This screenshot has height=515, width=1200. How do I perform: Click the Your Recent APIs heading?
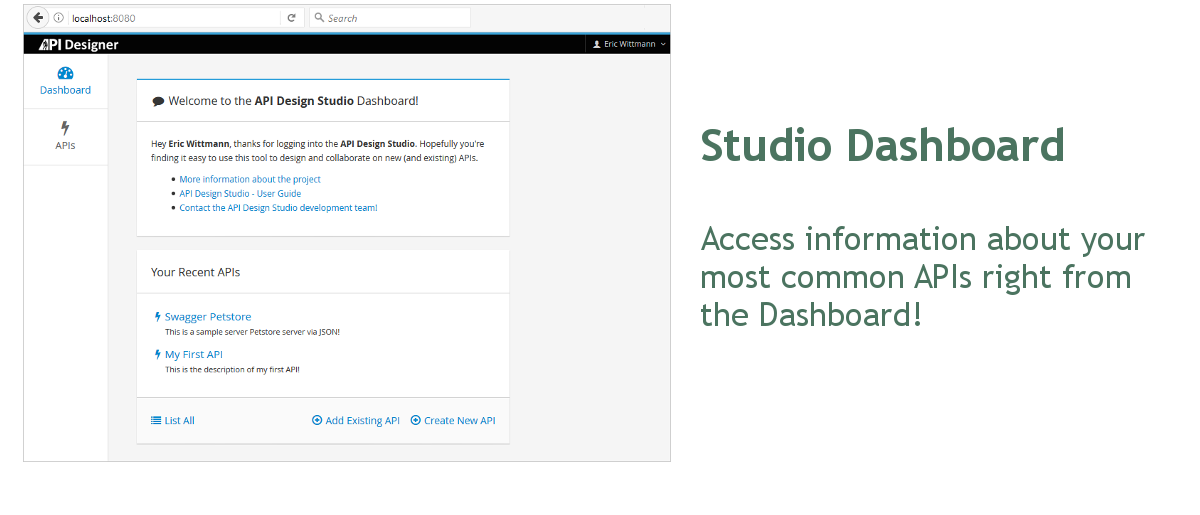coord(196,272)
